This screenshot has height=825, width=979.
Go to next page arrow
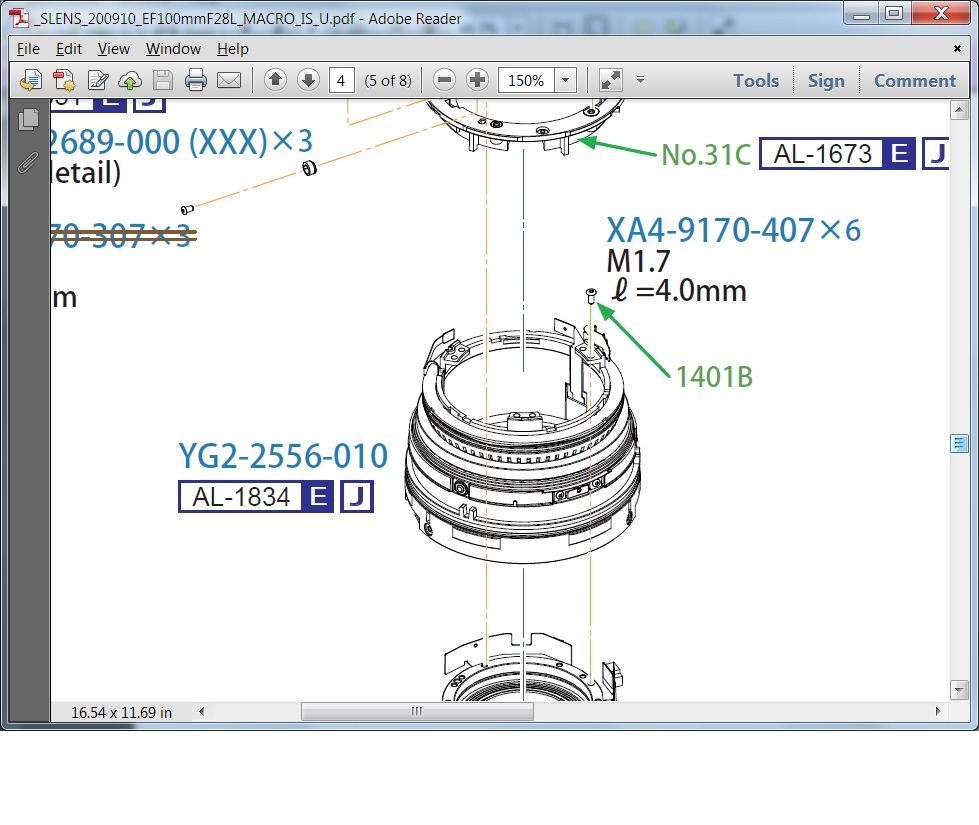click(x=308, y=80)
